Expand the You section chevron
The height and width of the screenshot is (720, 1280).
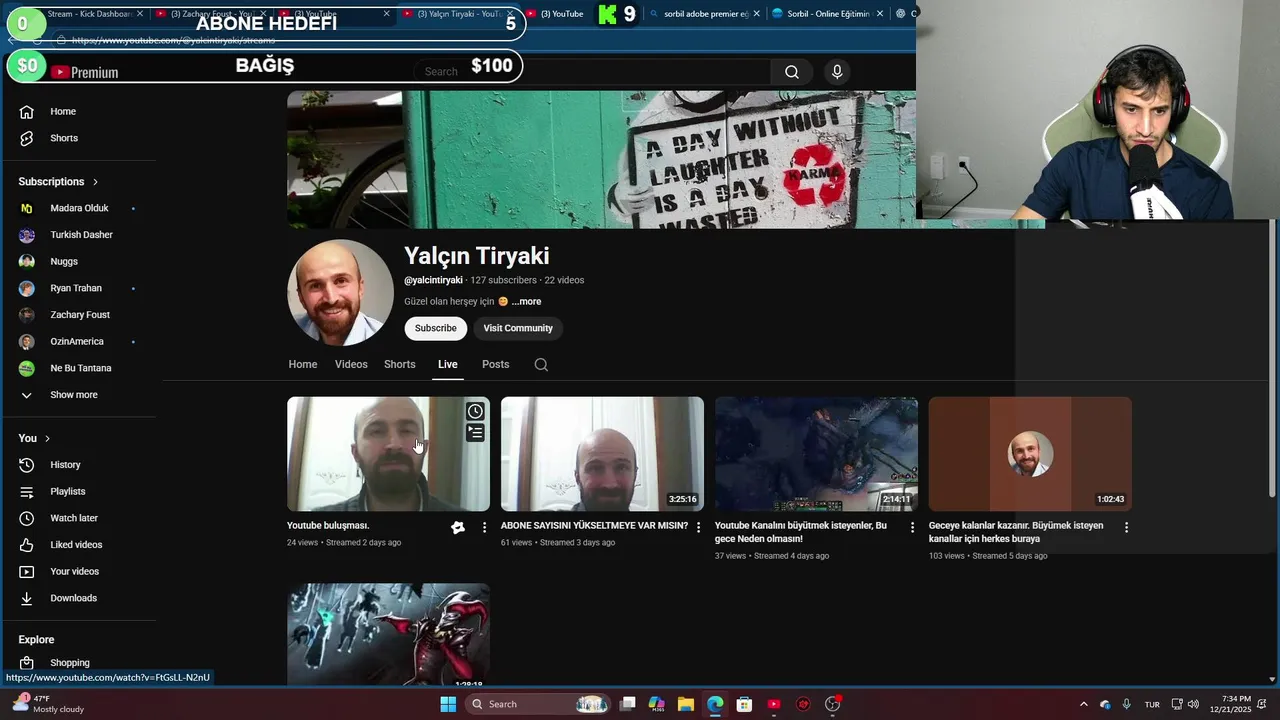pos(47,439)
